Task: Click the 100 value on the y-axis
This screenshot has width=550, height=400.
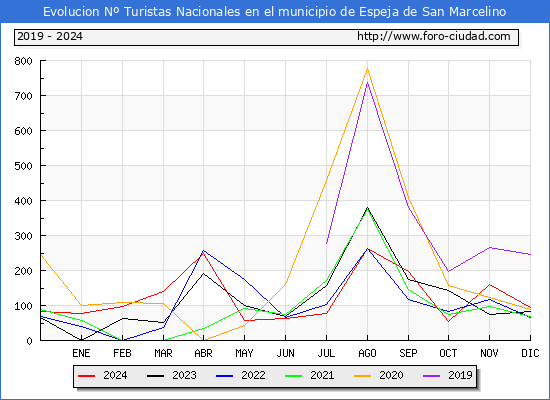Action: (x=24, y=306)
